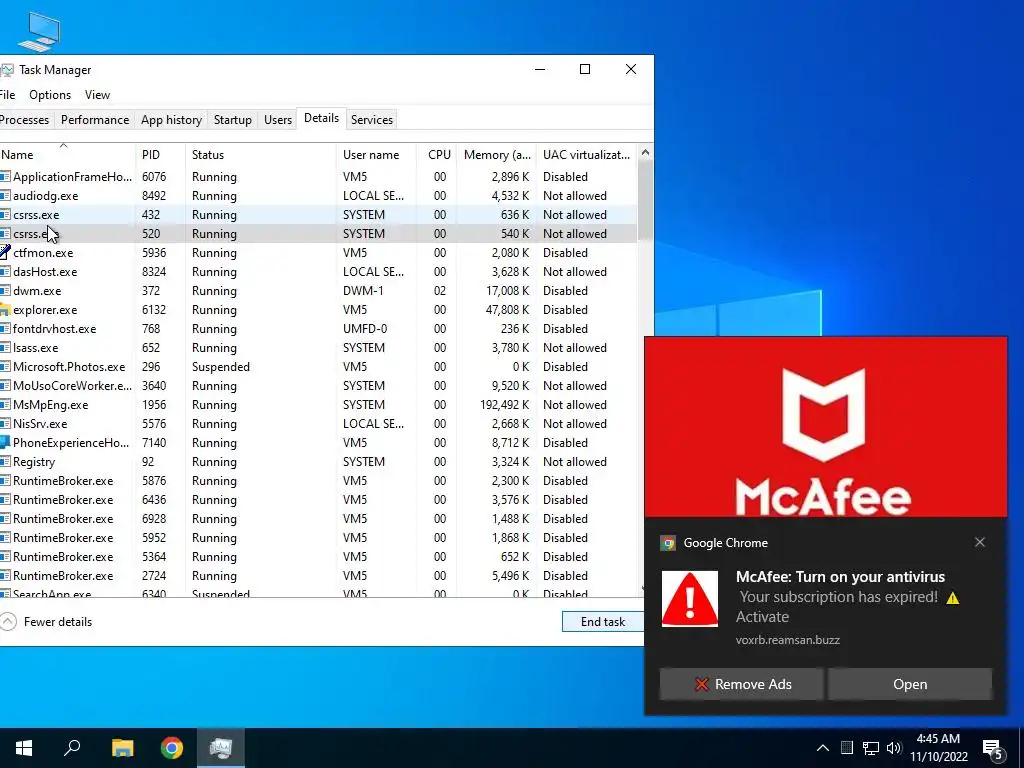Select the ApplicationFrameHost process row

[318, 177]
